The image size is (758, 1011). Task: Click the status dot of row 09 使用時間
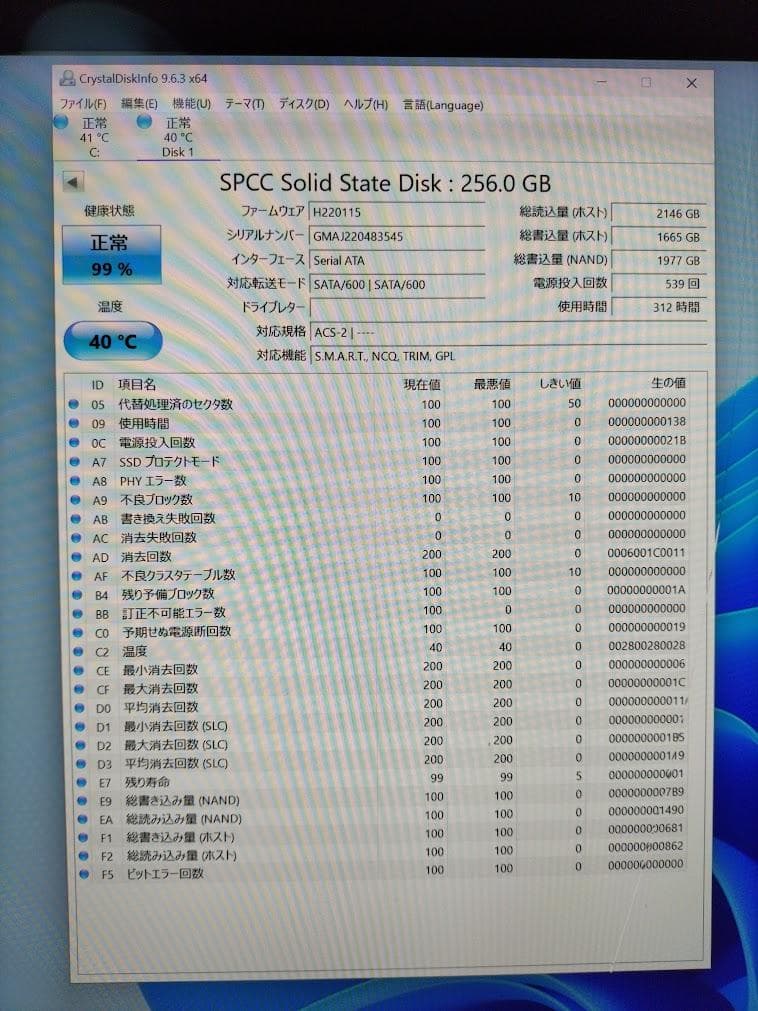coord(73,424)
